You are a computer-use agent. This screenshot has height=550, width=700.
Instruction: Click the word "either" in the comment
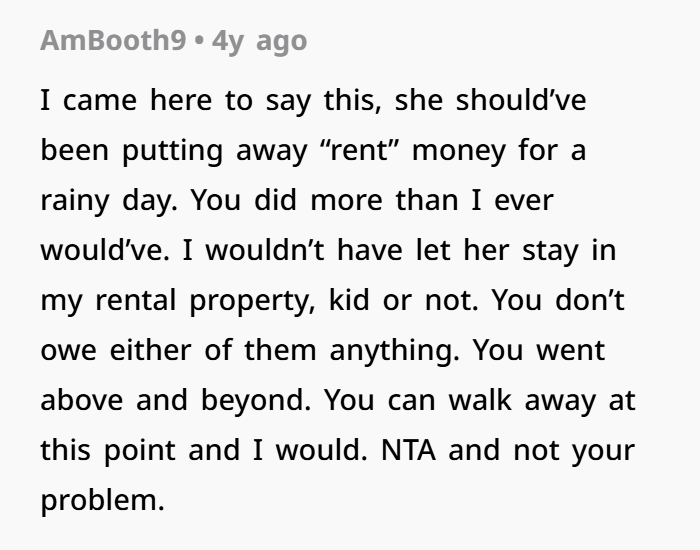(150, 350)
